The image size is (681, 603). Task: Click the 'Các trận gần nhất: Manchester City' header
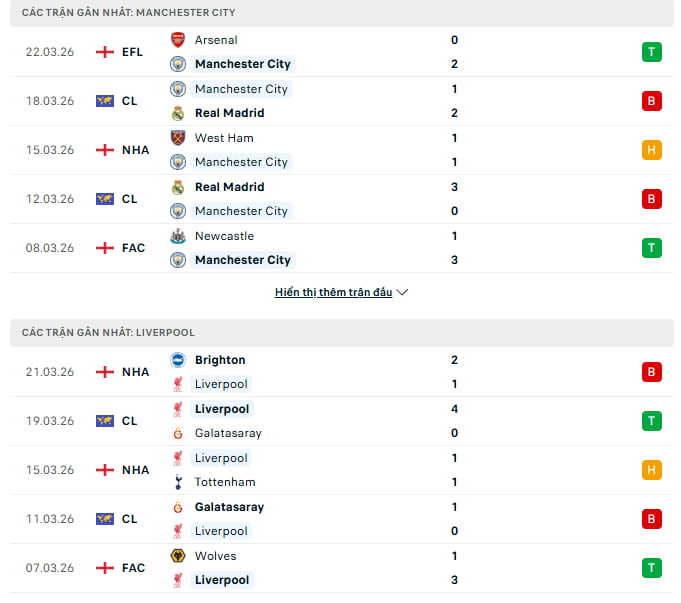tap(129, 12)
